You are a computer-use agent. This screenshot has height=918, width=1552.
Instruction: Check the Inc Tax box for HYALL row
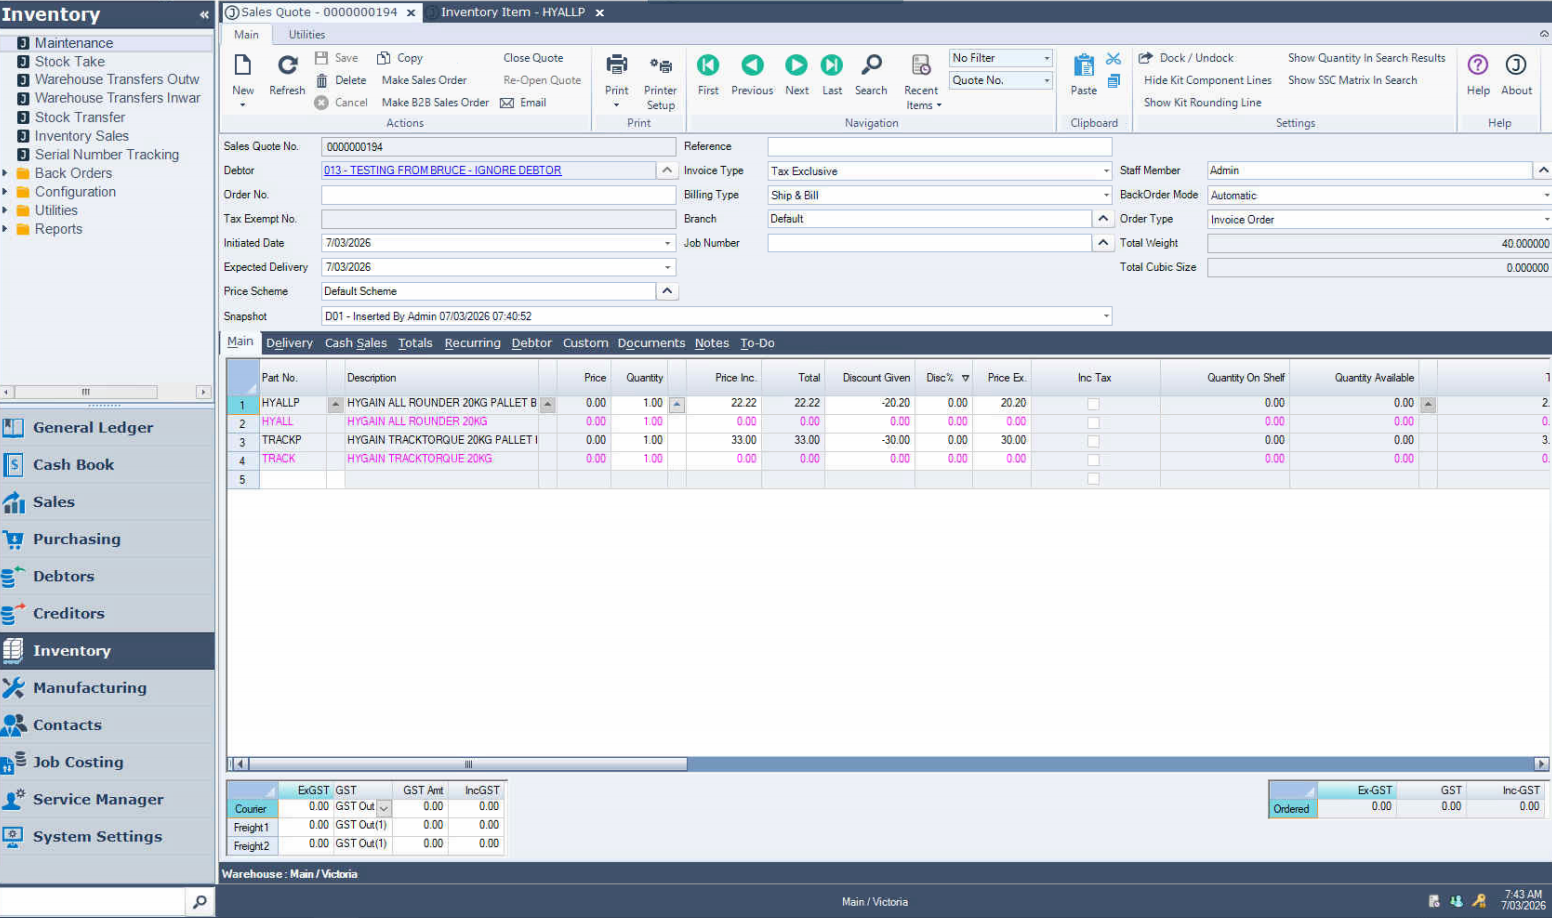click(x=1093, y=422)
